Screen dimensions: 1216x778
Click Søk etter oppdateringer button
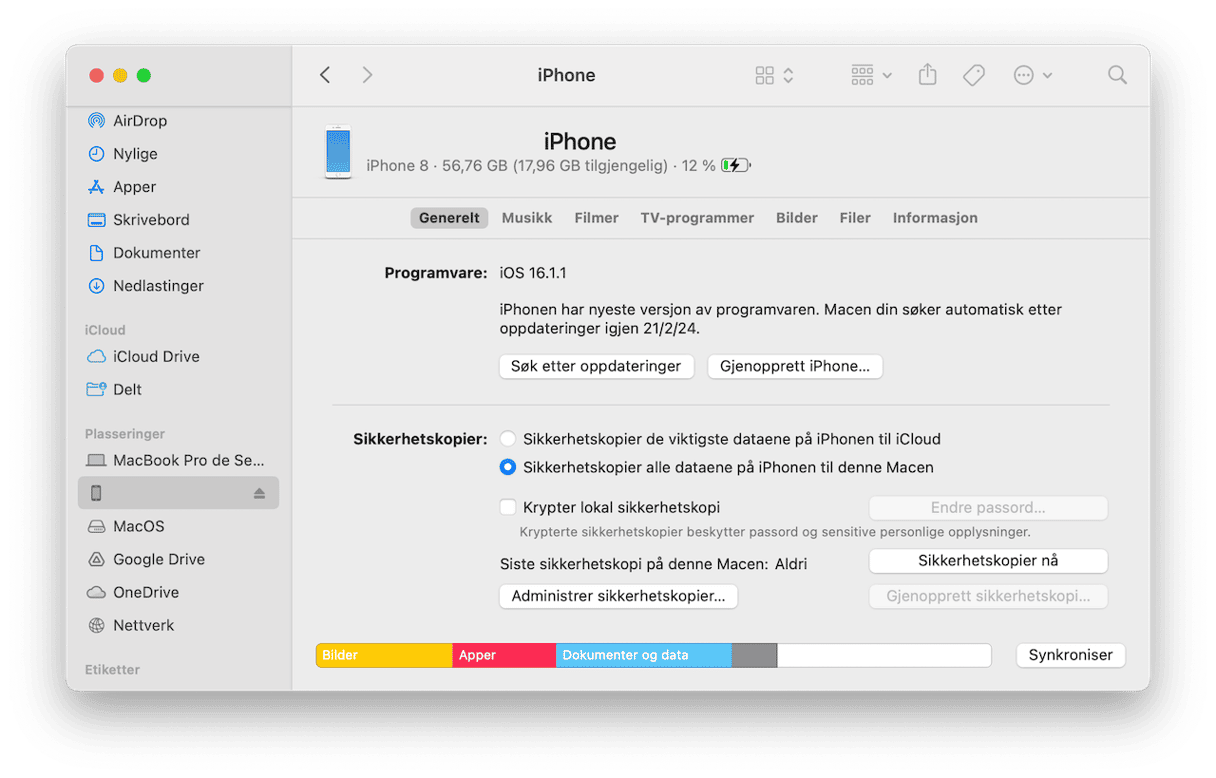(x=596, y=366)
